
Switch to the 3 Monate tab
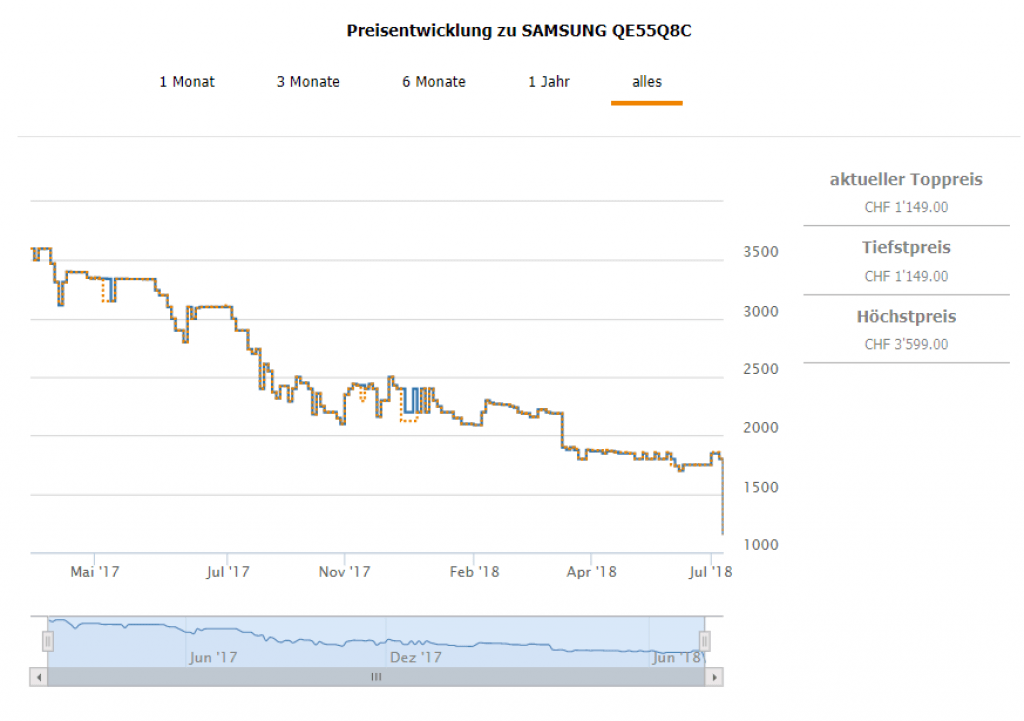pos(308,82)
